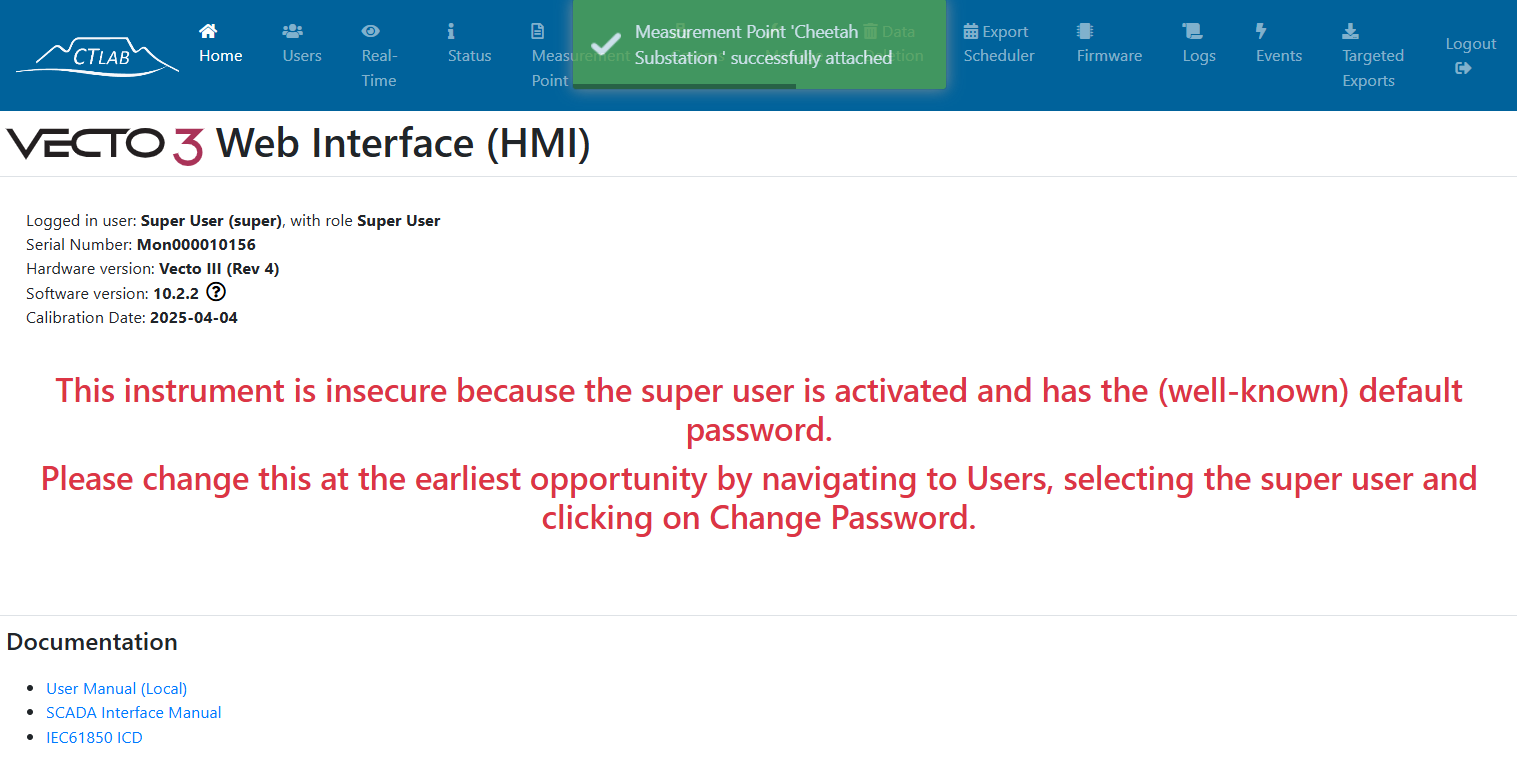
Task: Dismiss the 'successfully attached' green notification
Action: pos(759,44)
